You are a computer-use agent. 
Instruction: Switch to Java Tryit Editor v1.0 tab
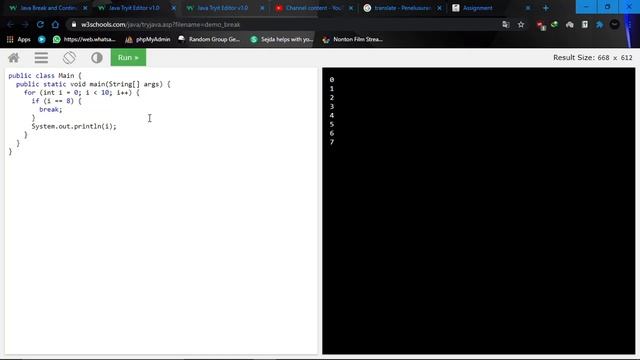[134, 8]
